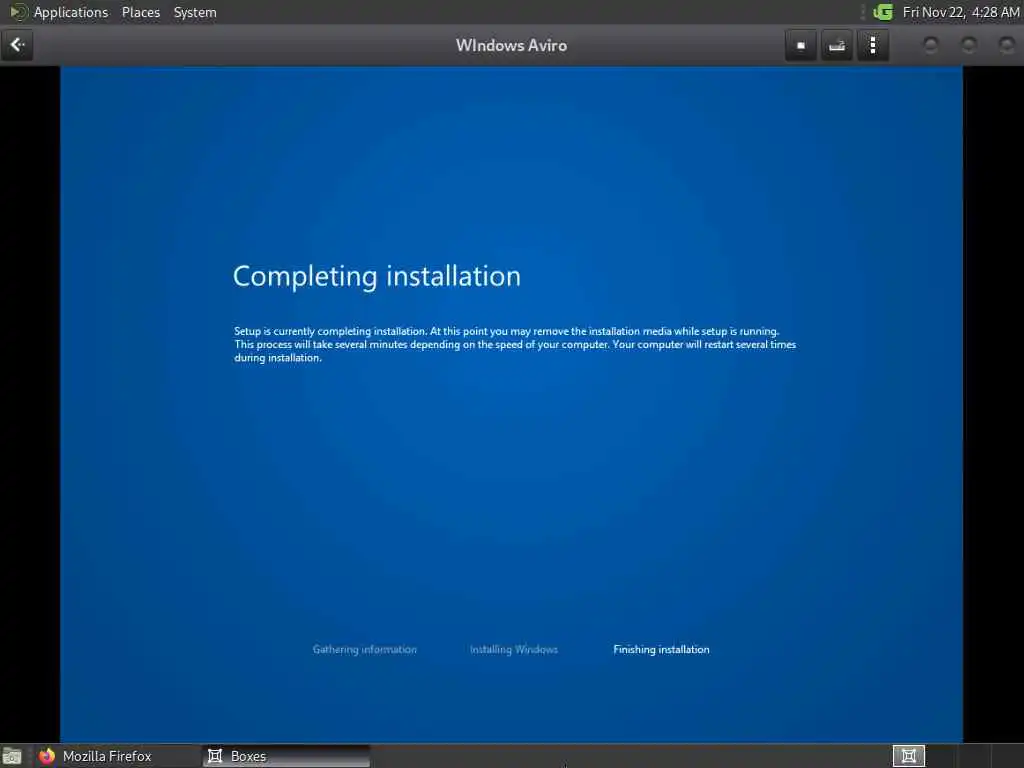Screen dimensions: 1024x768
Task: Open the three-dot menu in Boxes header
Action: [x=873, y=45]
